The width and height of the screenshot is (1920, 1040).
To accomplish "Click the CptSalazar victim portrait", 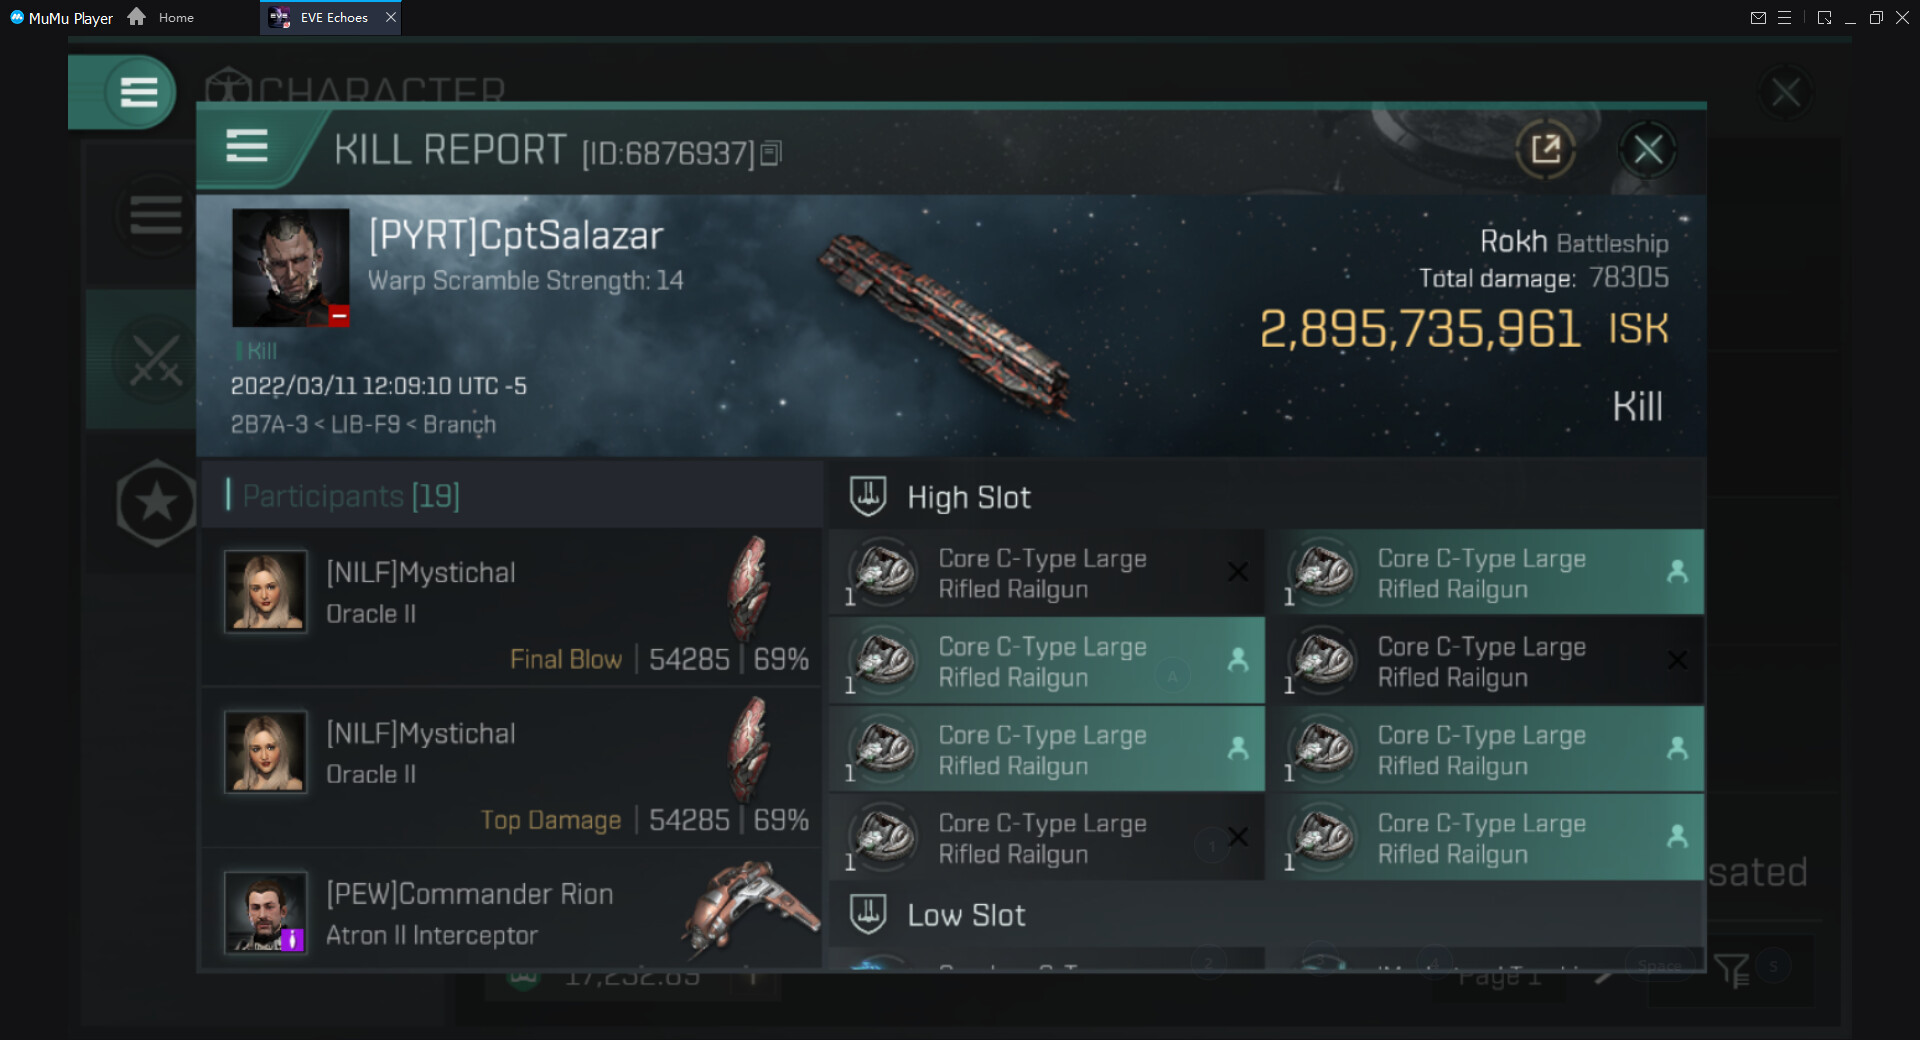I will (x=290, y=267).
